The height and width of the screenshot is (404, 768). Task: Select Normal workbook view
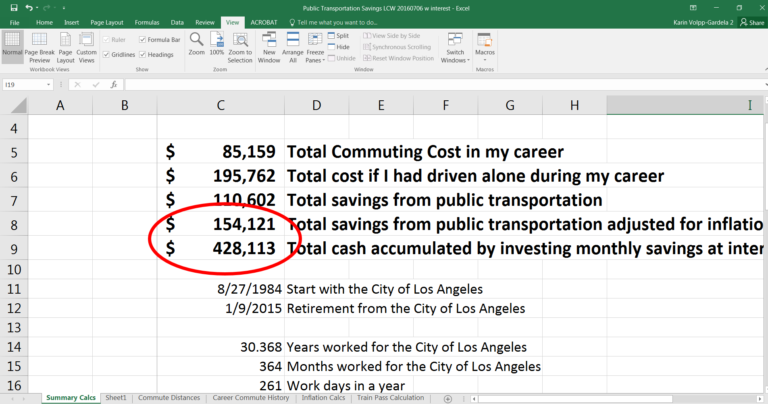pyautogui.click(x=12, y=47)
